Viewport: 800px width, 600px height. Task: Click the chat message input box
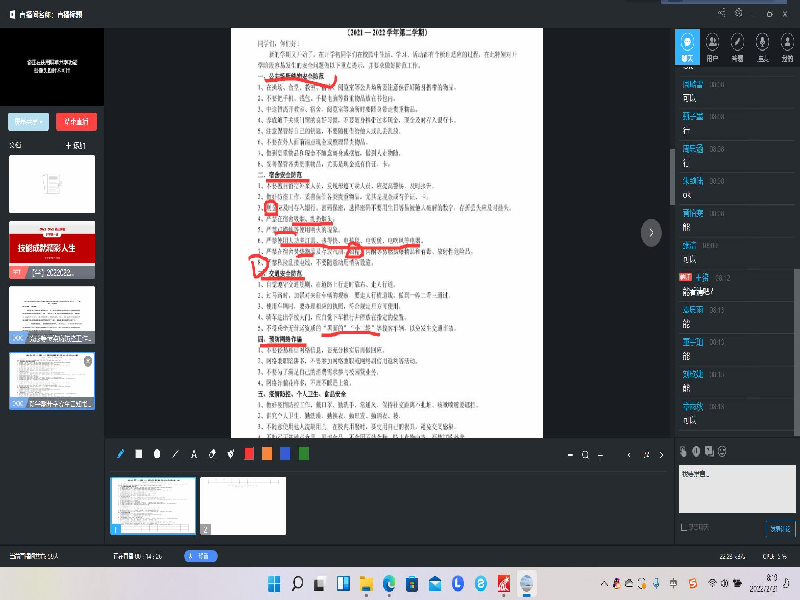735,490
